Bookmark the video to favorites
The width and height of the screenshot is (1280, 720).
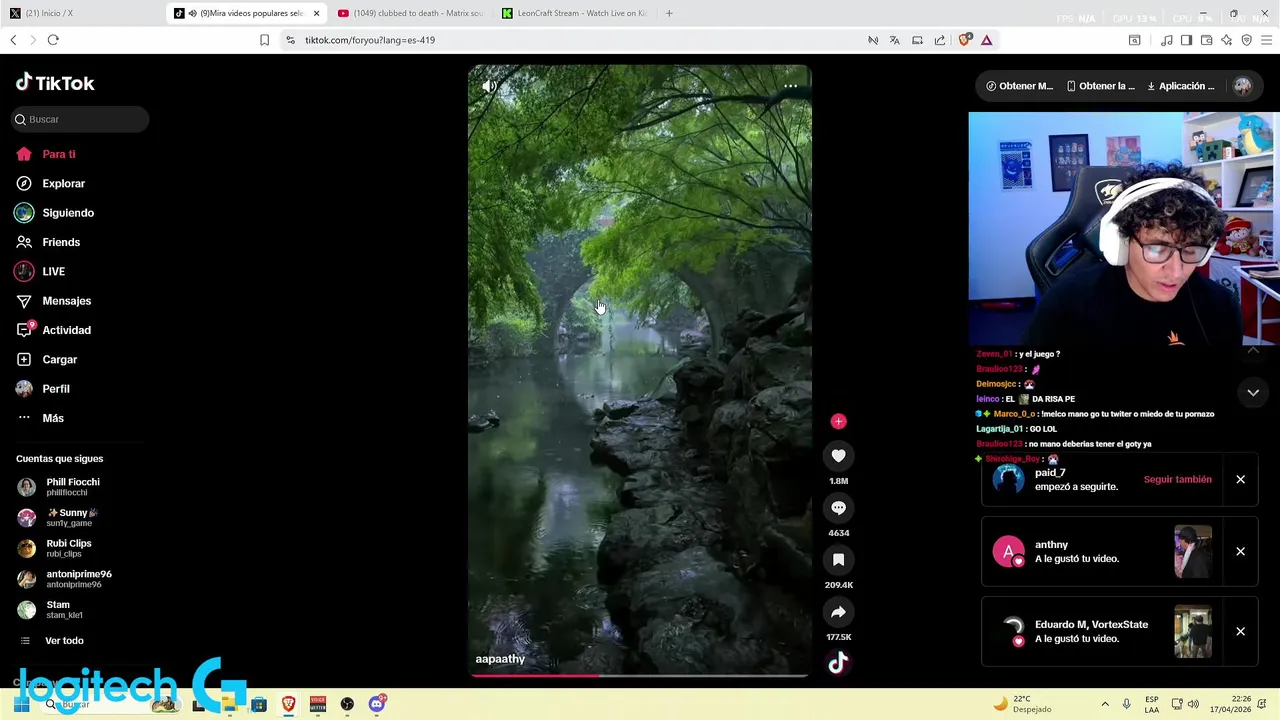click(x=838, y=560)
